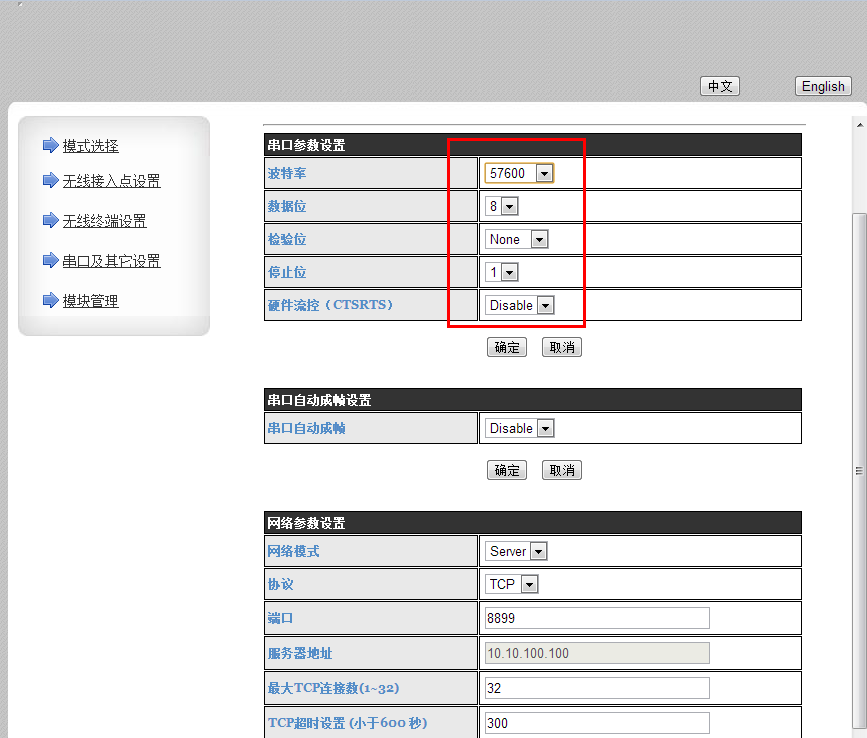This screenshot has height=738, width=867.
Task: Expand the 检验位 None dropdown
Action: point(517,239)
